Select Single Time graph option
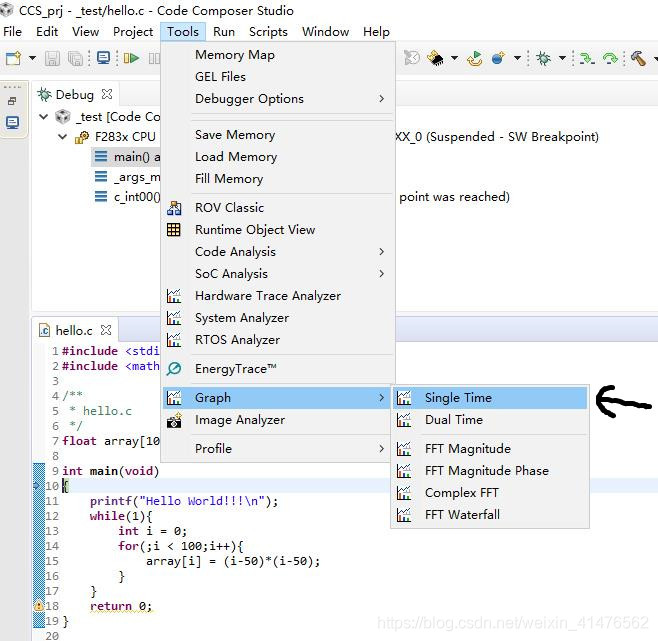The height and width of the screenshot is (641, 658). (490, 398)
